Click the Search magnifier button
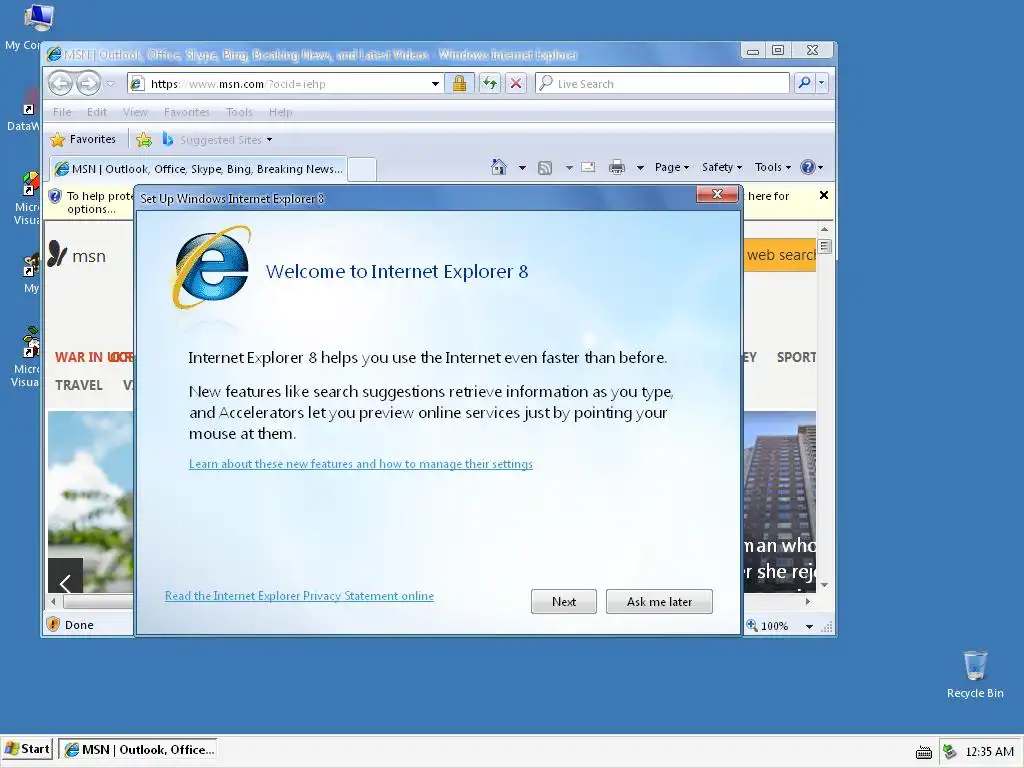This screenshot has height=768, width=1024. (x=804, y=83)
